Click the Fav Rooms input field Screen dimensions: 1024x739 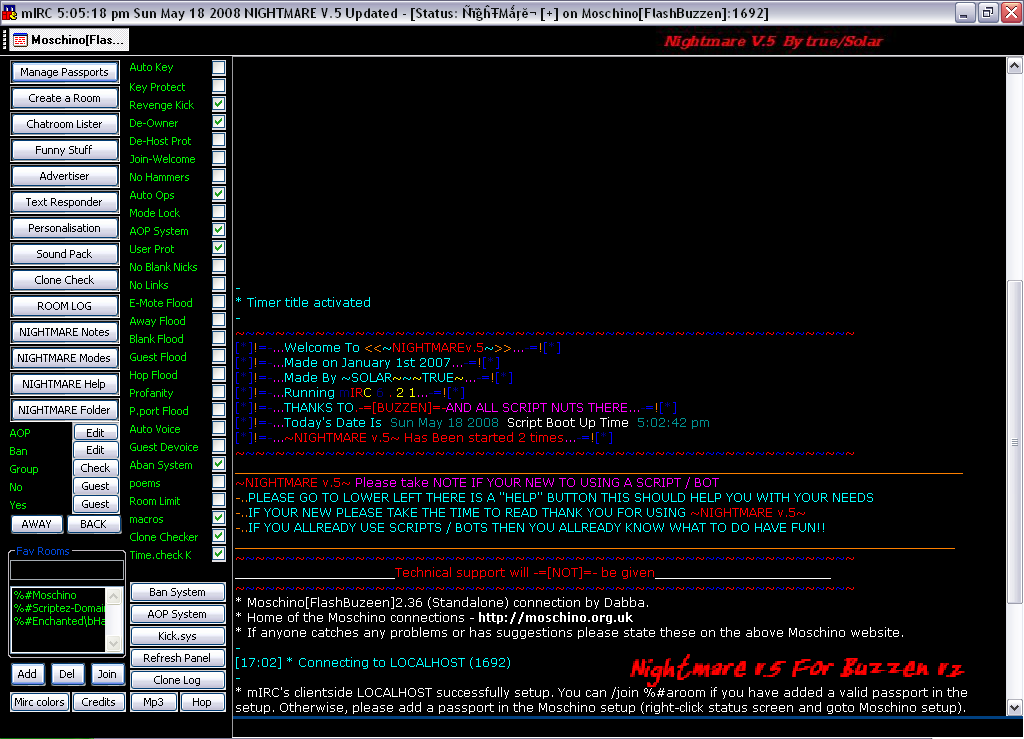pyautogui.click(x=67, y=570)
